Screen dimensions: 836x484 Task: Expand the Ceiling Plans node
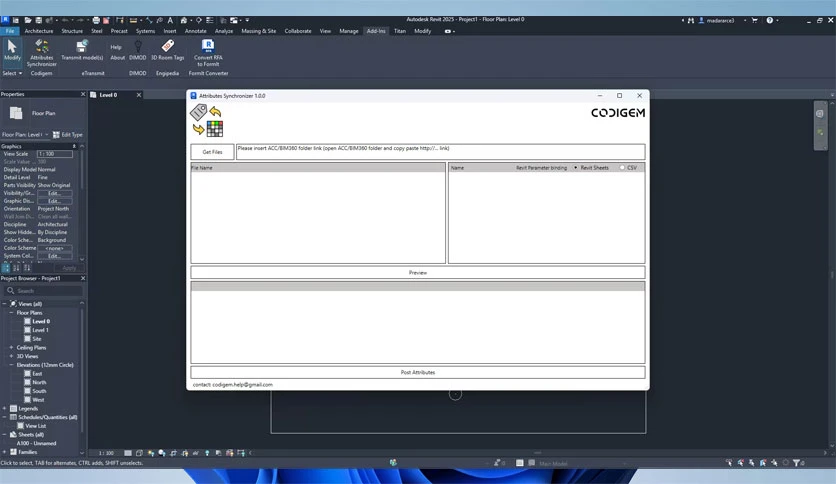click(11, 348)
